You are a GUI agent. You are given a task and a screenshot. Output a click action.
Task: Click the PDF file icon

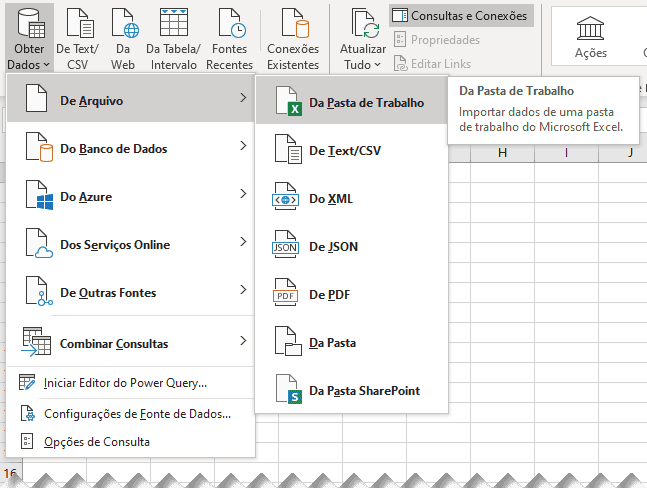285,292
